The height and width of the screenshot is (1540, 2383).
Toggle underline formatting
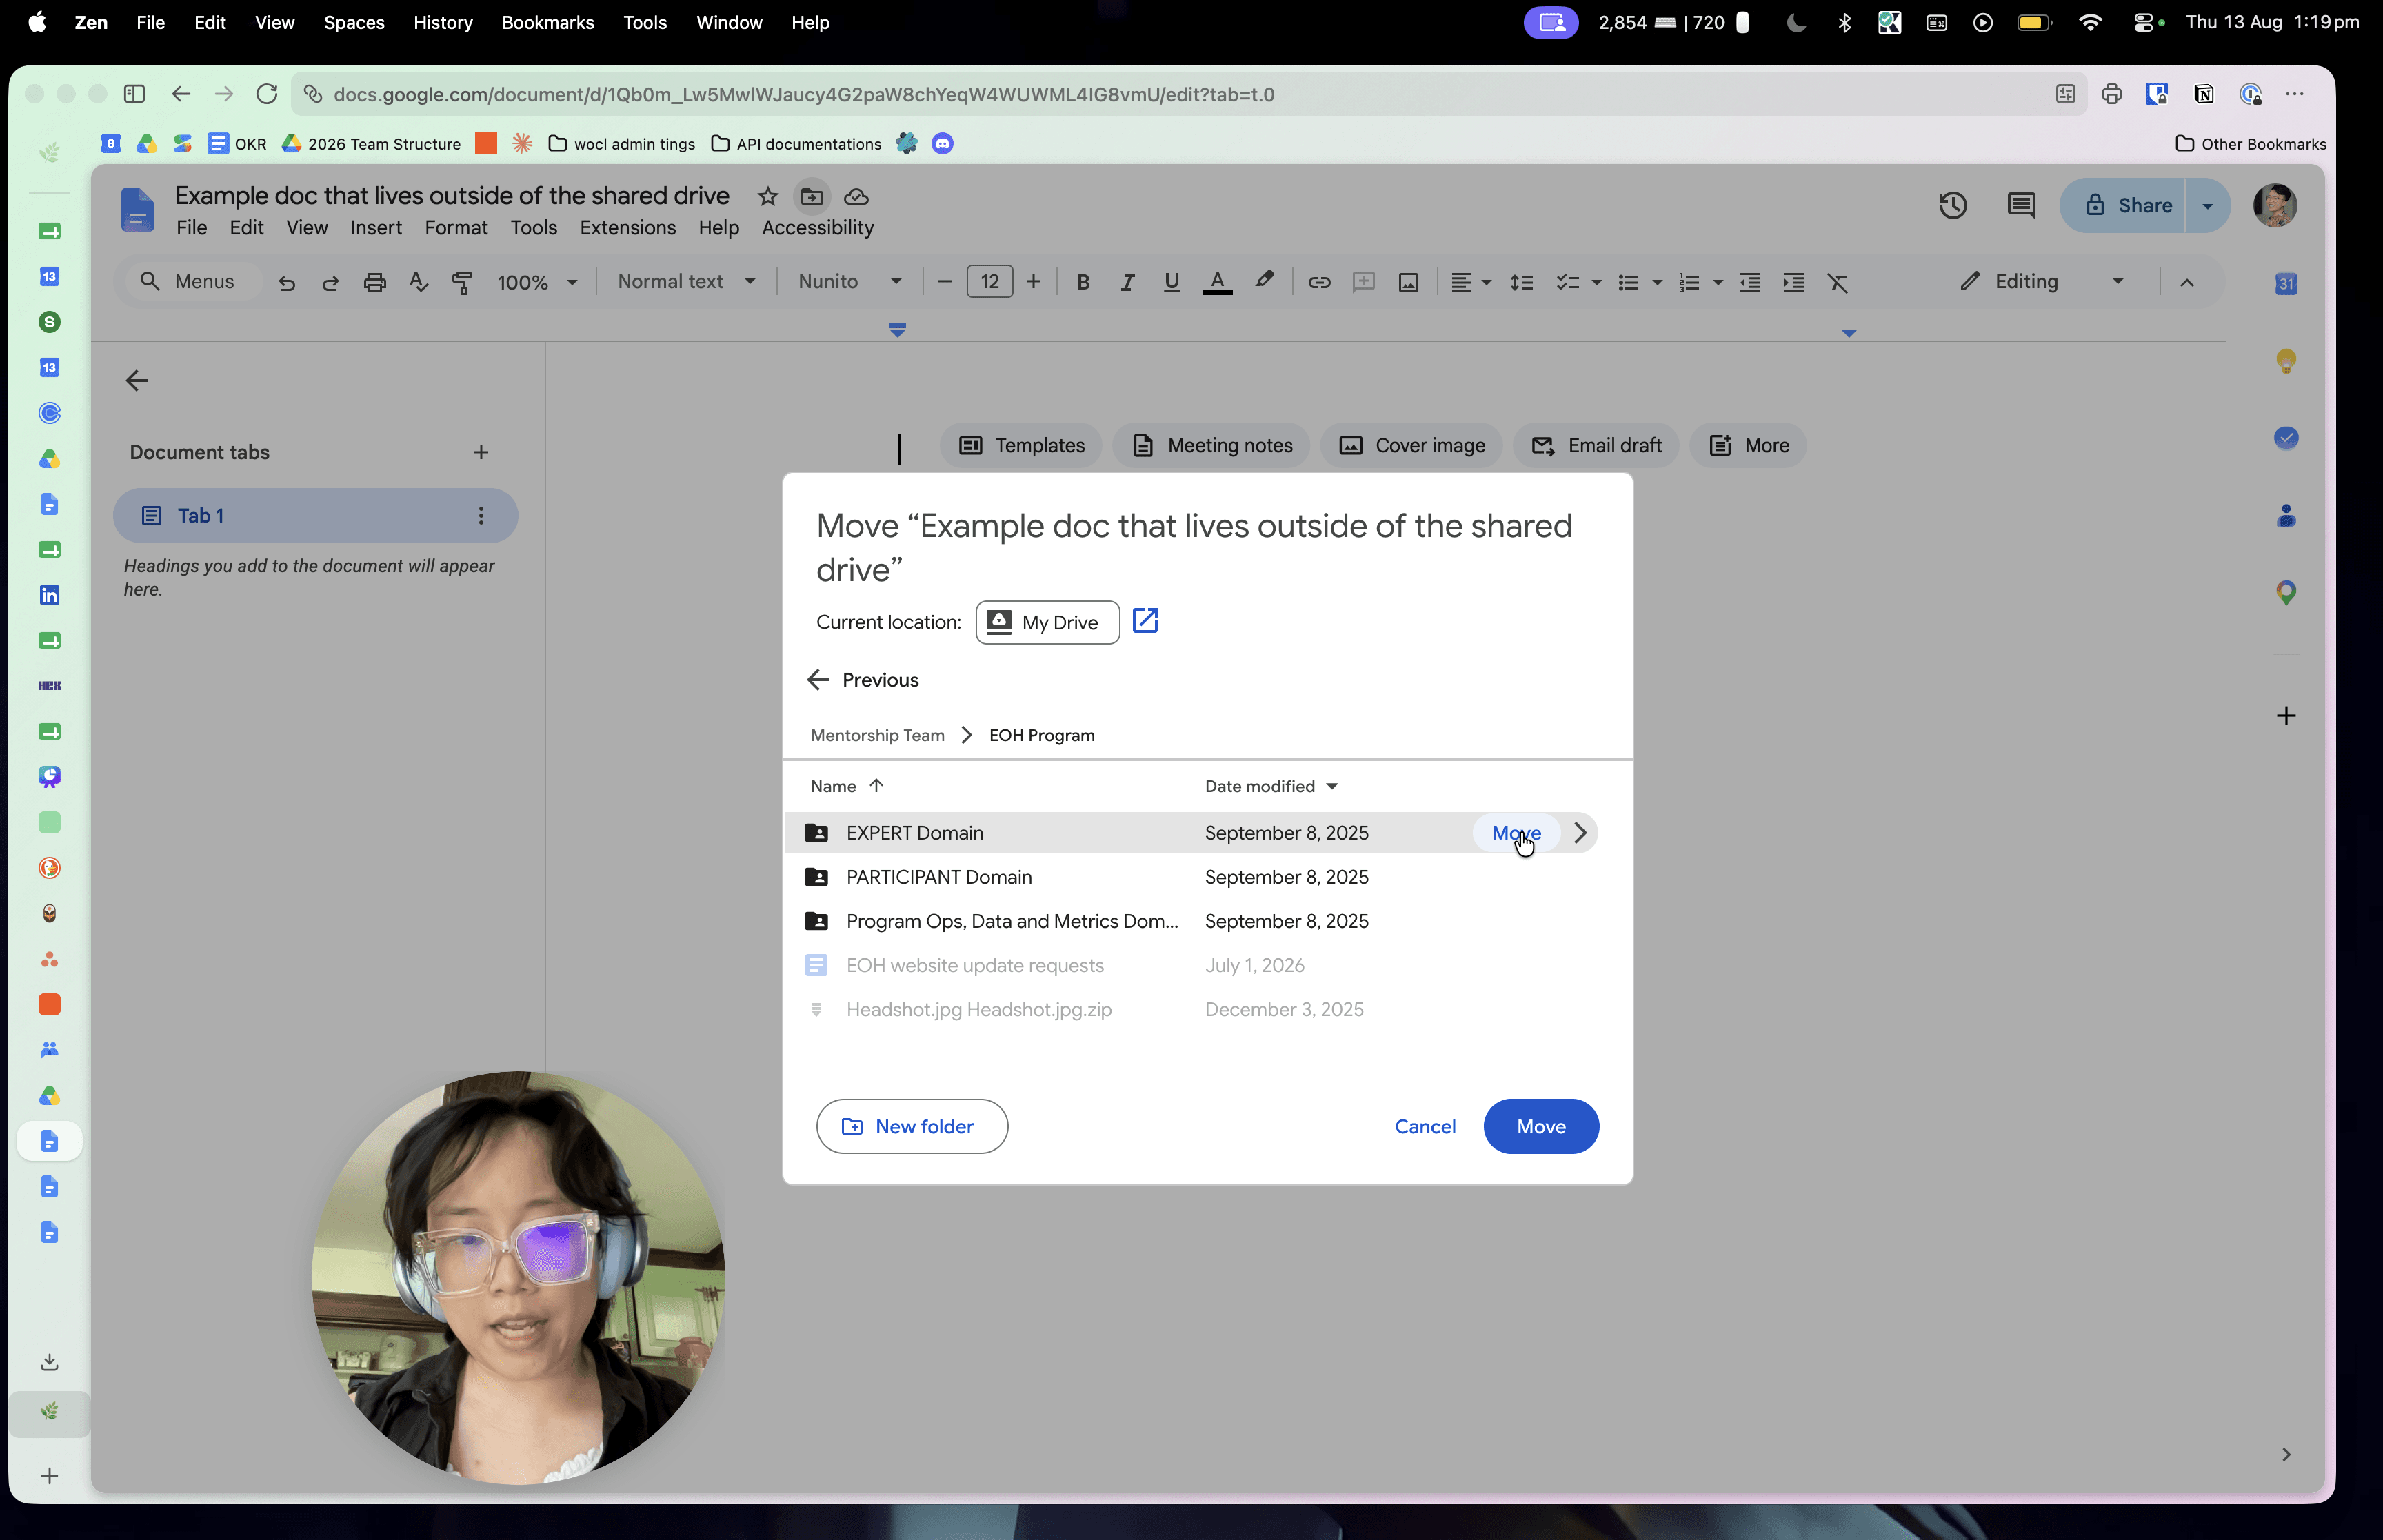1171,283
